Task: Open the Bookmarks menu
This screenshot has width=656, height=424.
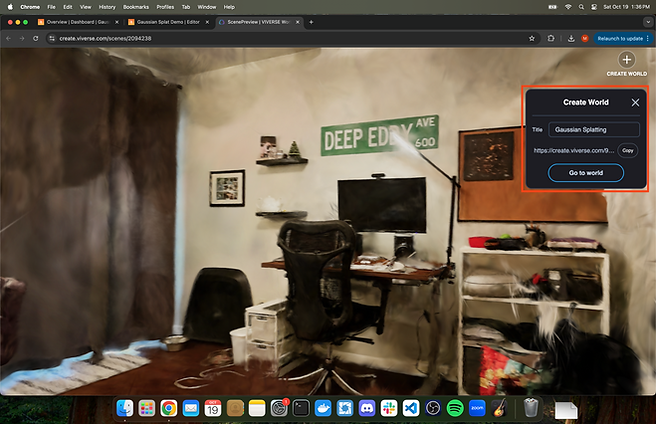Action: (137, 6)
